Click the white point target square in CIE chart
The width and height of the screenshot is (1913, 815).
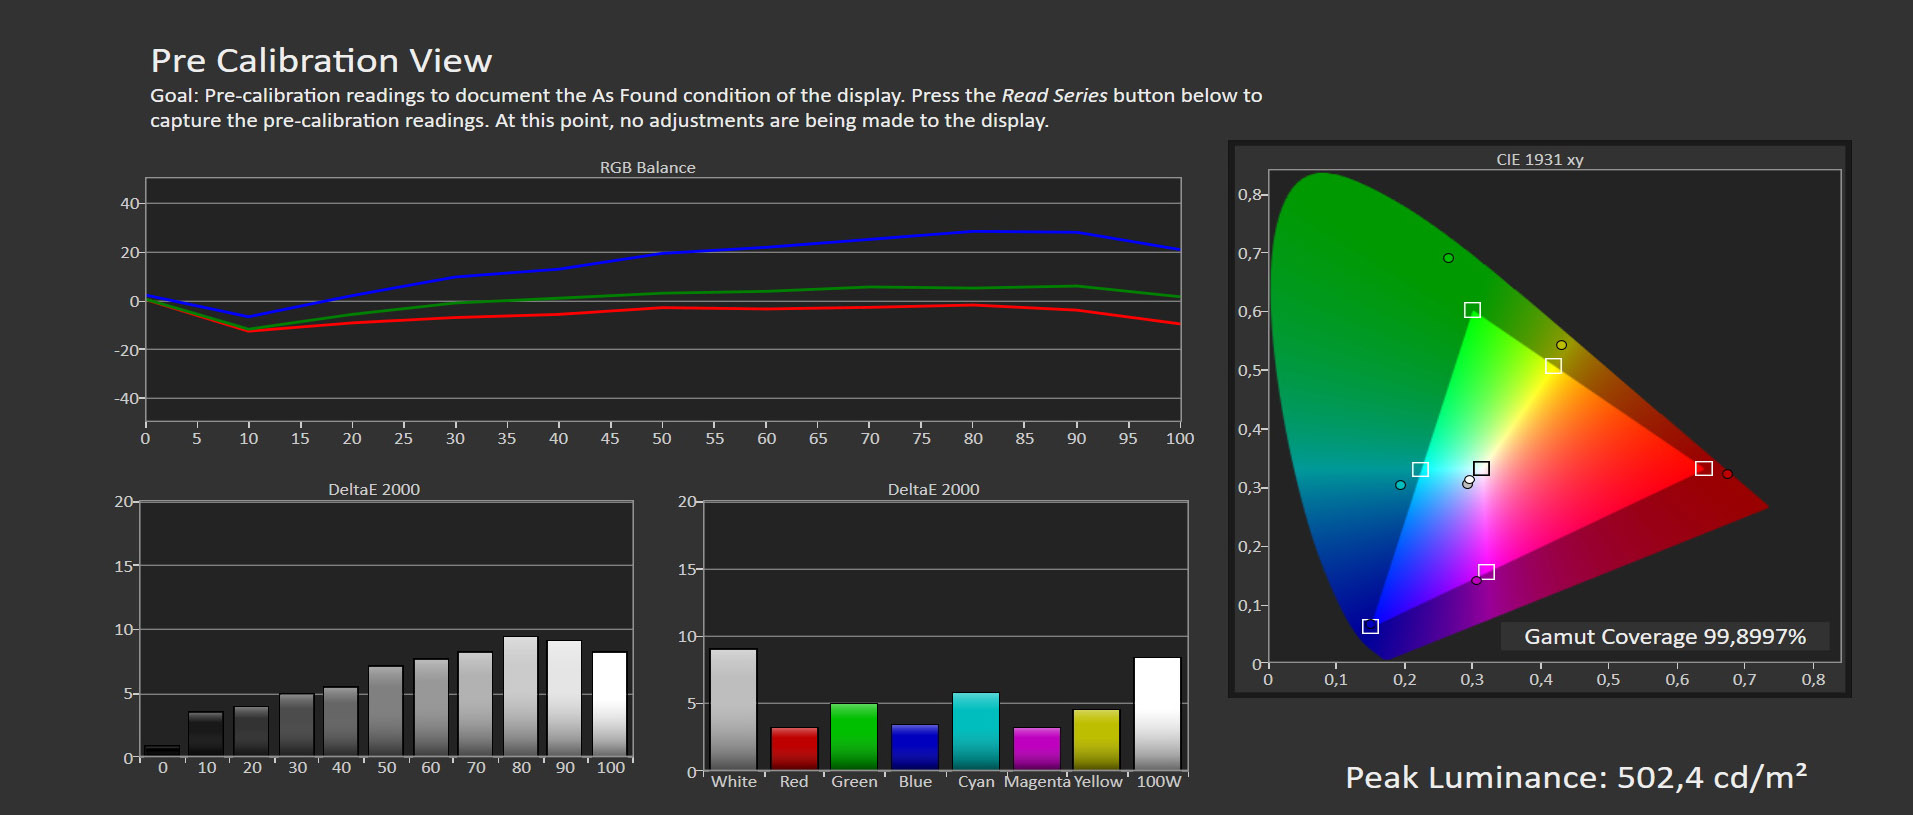[1482, 468]
